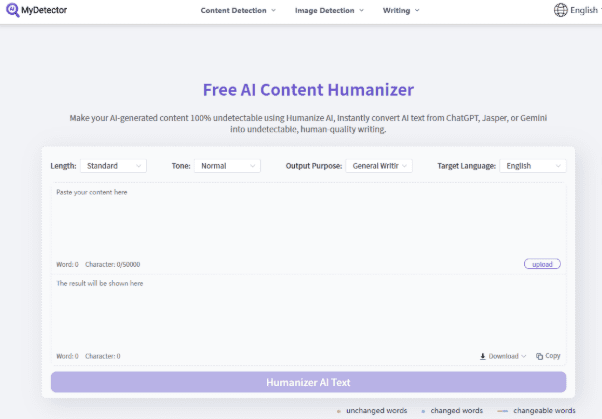Click the MyDetector magnifier logo icon
602x419 pixels.
(11, 10)
